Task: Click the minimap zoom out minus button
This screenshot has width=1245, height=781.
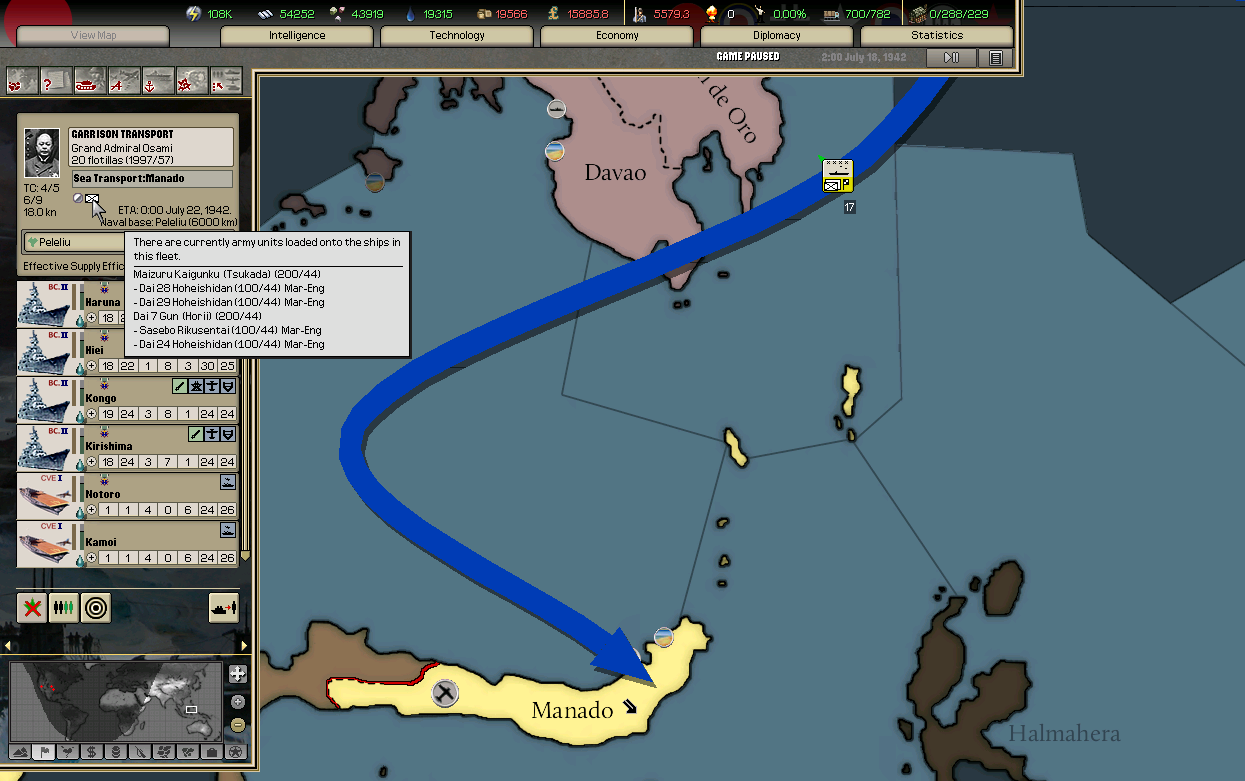Action: [237, 724]
